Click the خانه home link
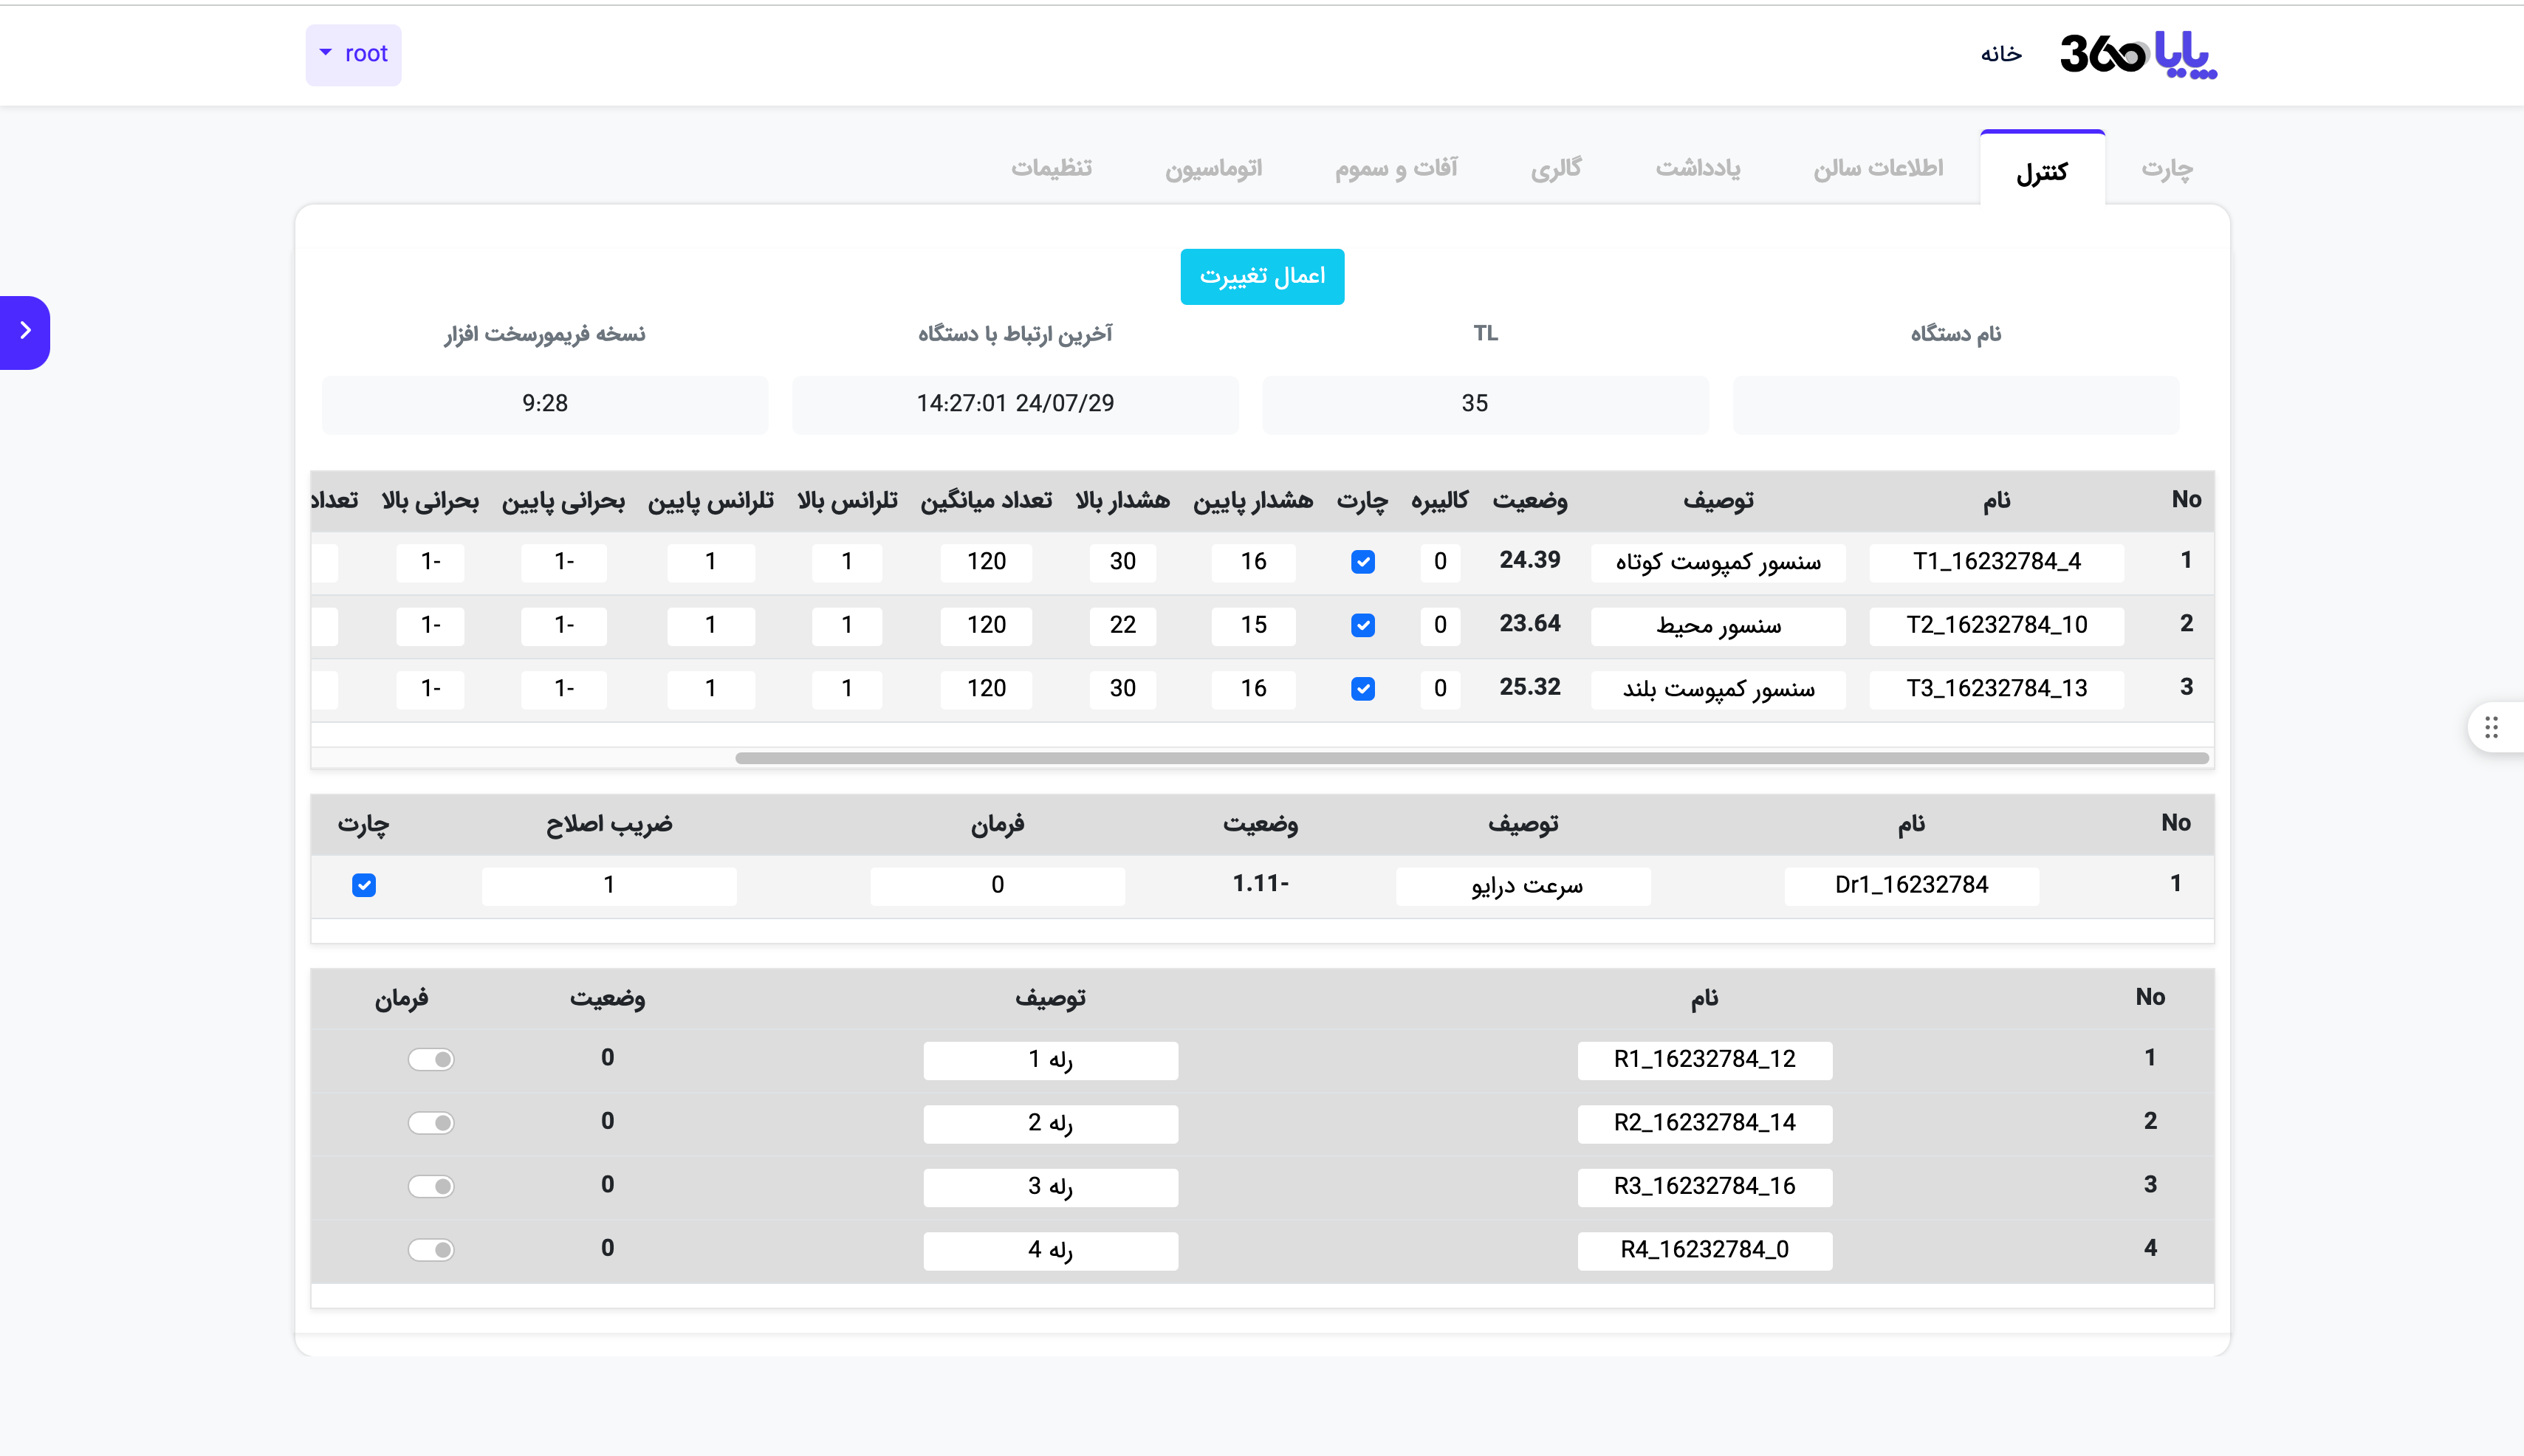Screen dimensions: 2524x1456 (2001, 54)
